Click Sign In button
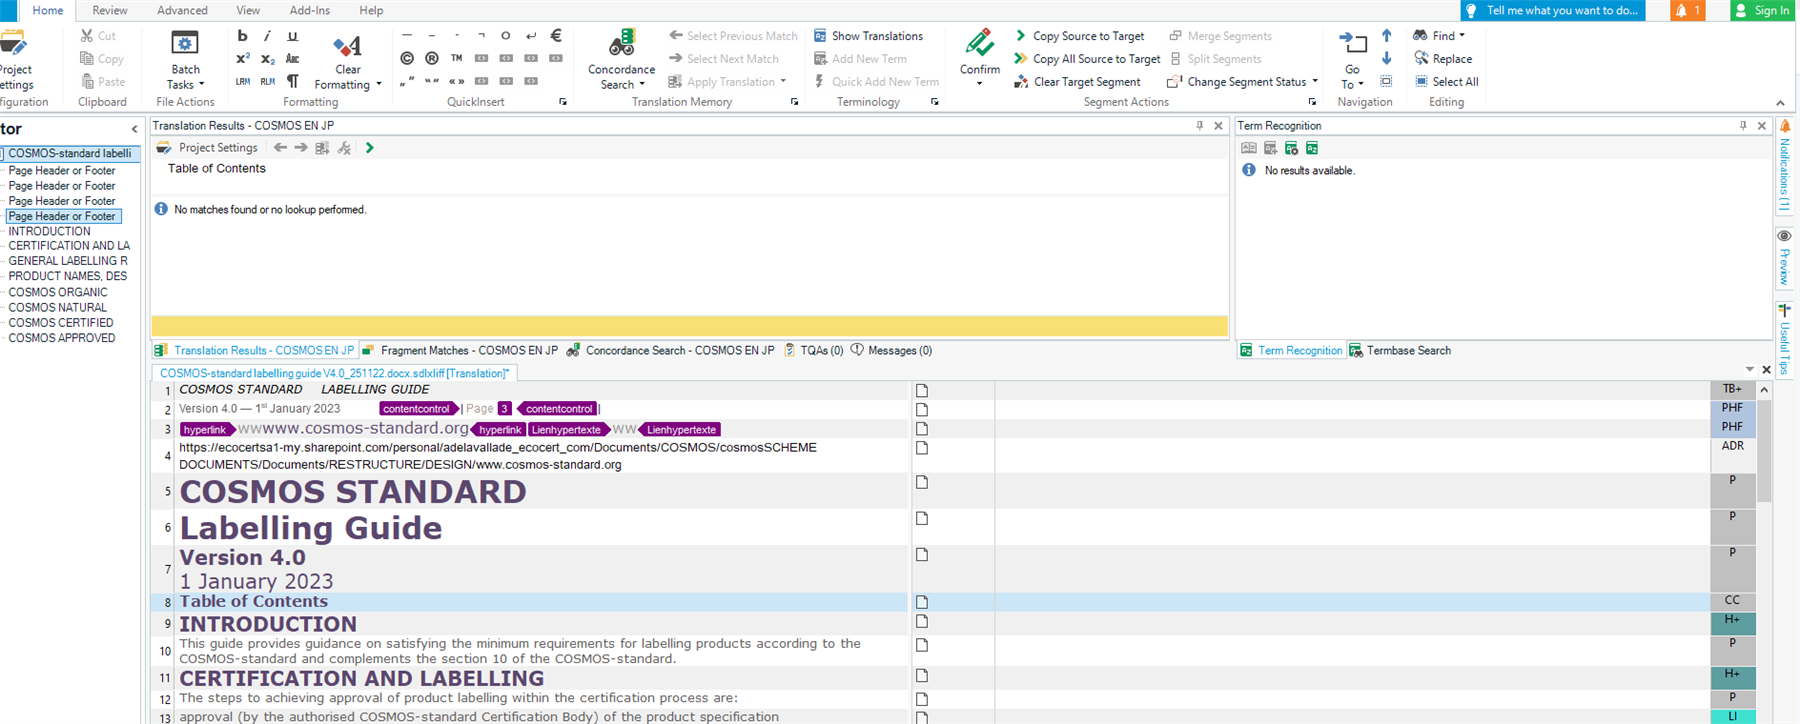Viewport: 1800px width, 724px height. [1764, 10]
